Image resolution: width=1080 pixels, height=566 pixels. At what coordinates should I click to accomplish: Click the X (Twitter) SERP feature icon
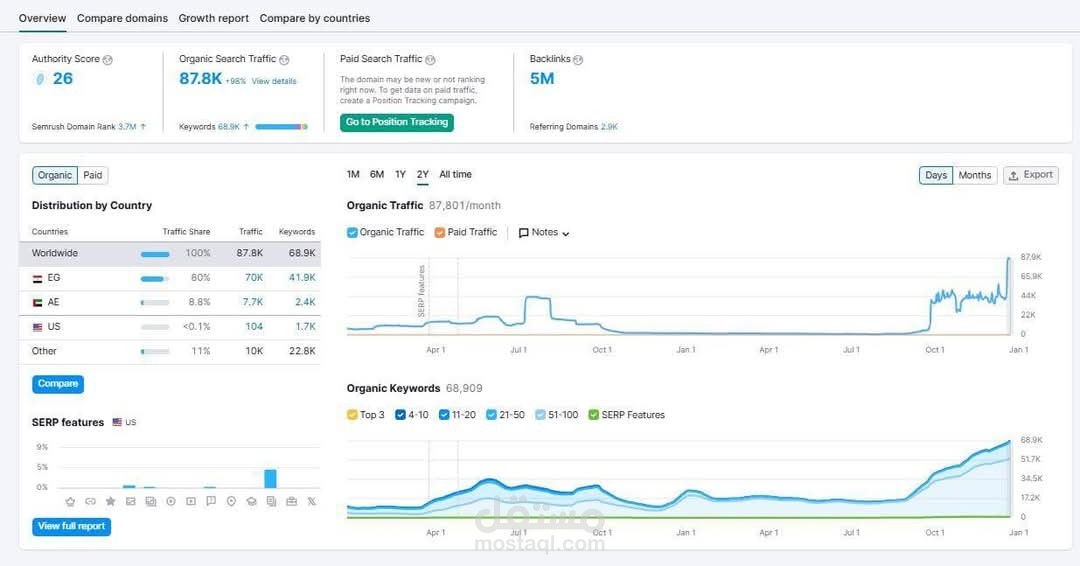[x=312, y=501]
